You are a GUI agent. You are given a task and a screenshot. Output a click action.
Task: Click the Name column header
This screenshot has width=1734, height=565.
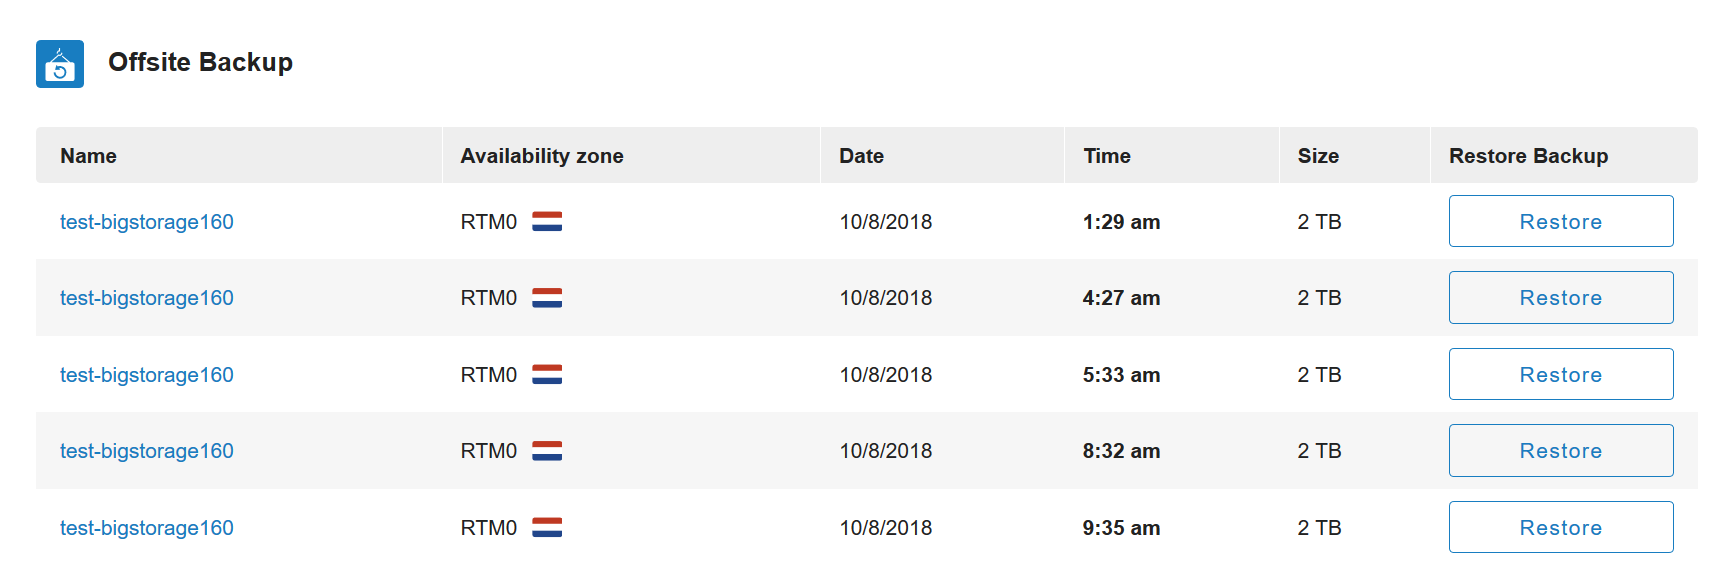(88, 156)
